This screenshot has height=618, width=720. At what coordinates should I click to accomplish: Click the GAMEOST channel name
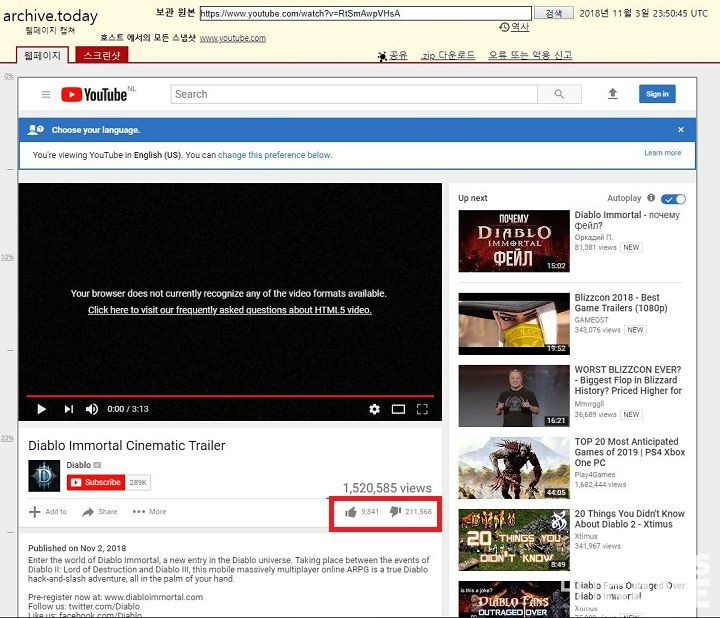pyautogui.click(x=591, y=320)
